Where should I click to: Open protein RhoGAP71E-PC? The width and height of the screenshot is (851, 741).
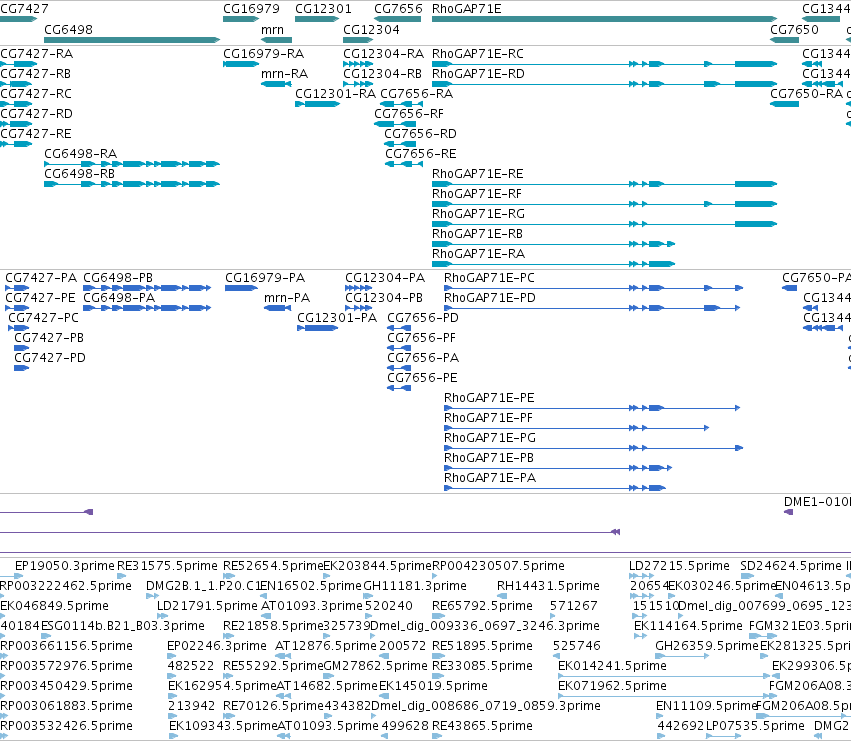pyautogui.click(x=490, y=278)
